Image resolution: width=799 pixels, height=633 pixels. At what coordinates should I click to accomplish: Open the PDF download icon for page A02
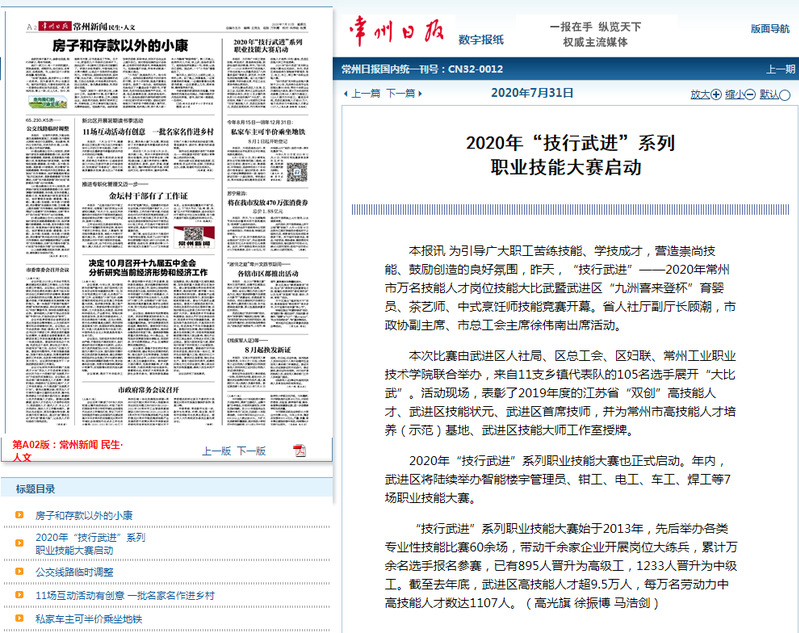pyautogui.click(x=300, y=451)
